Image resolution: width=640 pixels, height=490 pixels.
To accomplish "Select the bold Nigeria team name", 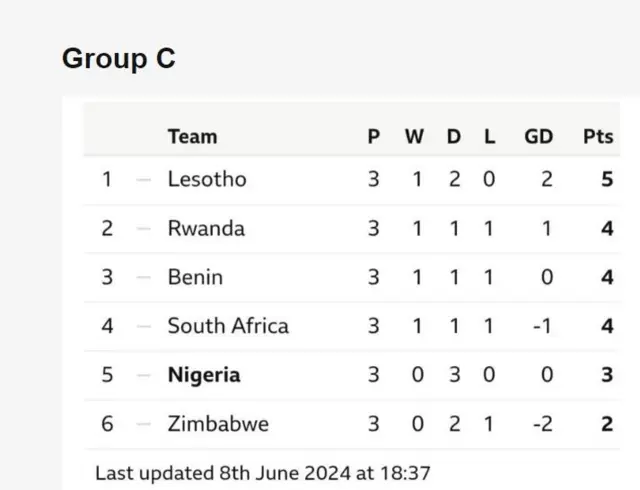I will [x=204, y=375].
